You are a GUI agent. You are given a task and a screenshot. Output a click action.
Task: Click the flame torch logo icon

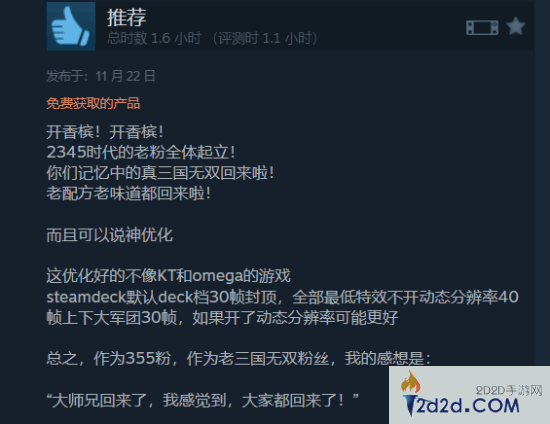pos(411,393)
